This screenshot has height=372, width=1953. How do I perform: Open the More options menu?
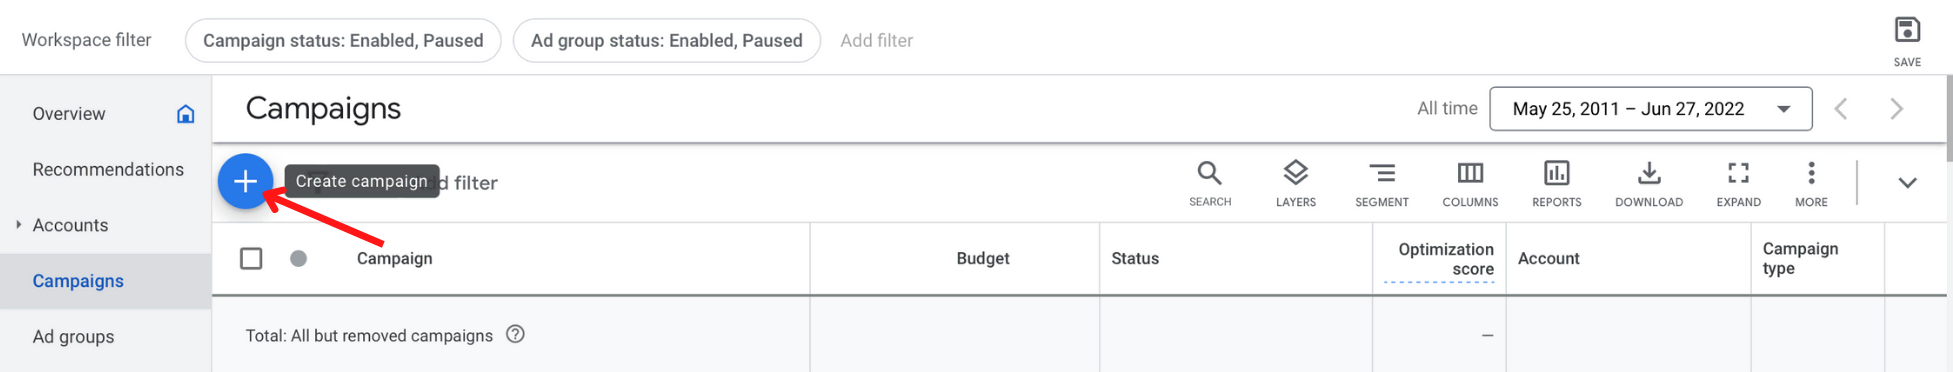(x=1811, y=184)
